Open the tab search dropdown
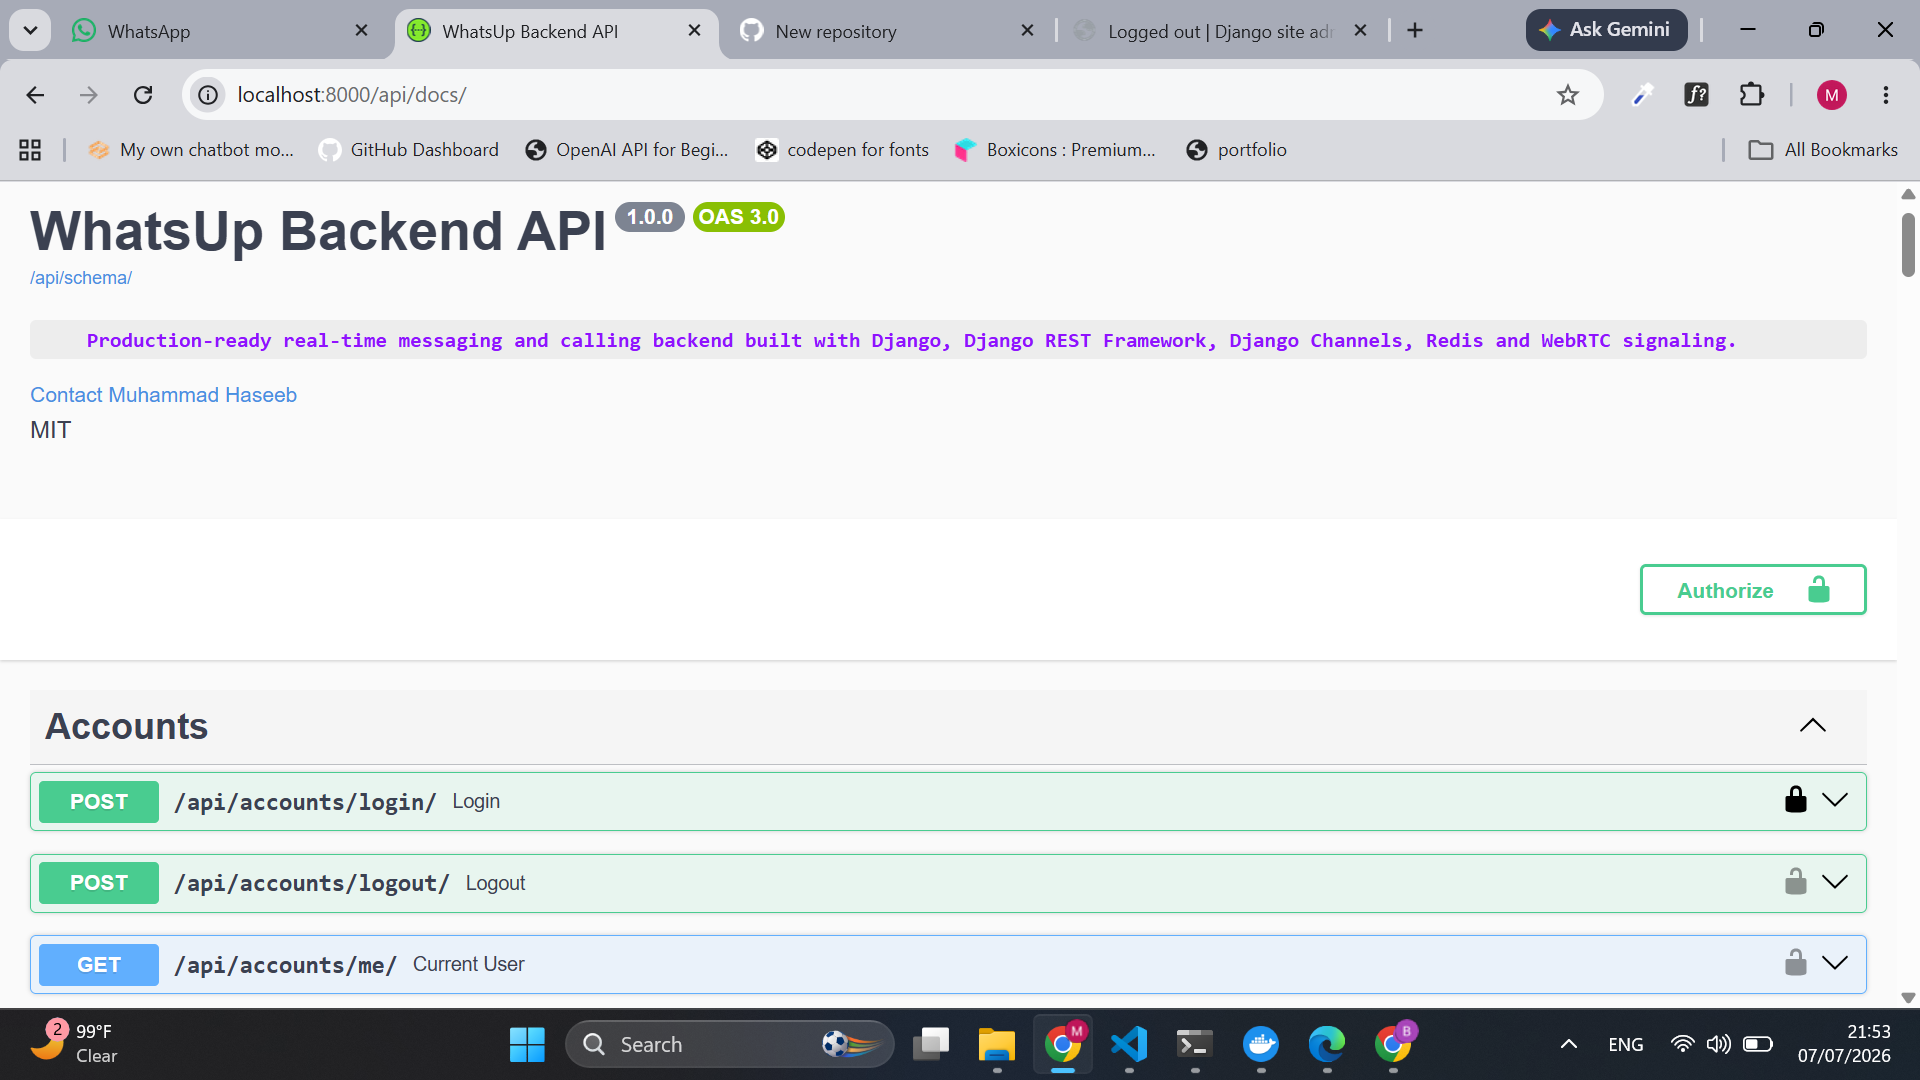 coord(30,31)
